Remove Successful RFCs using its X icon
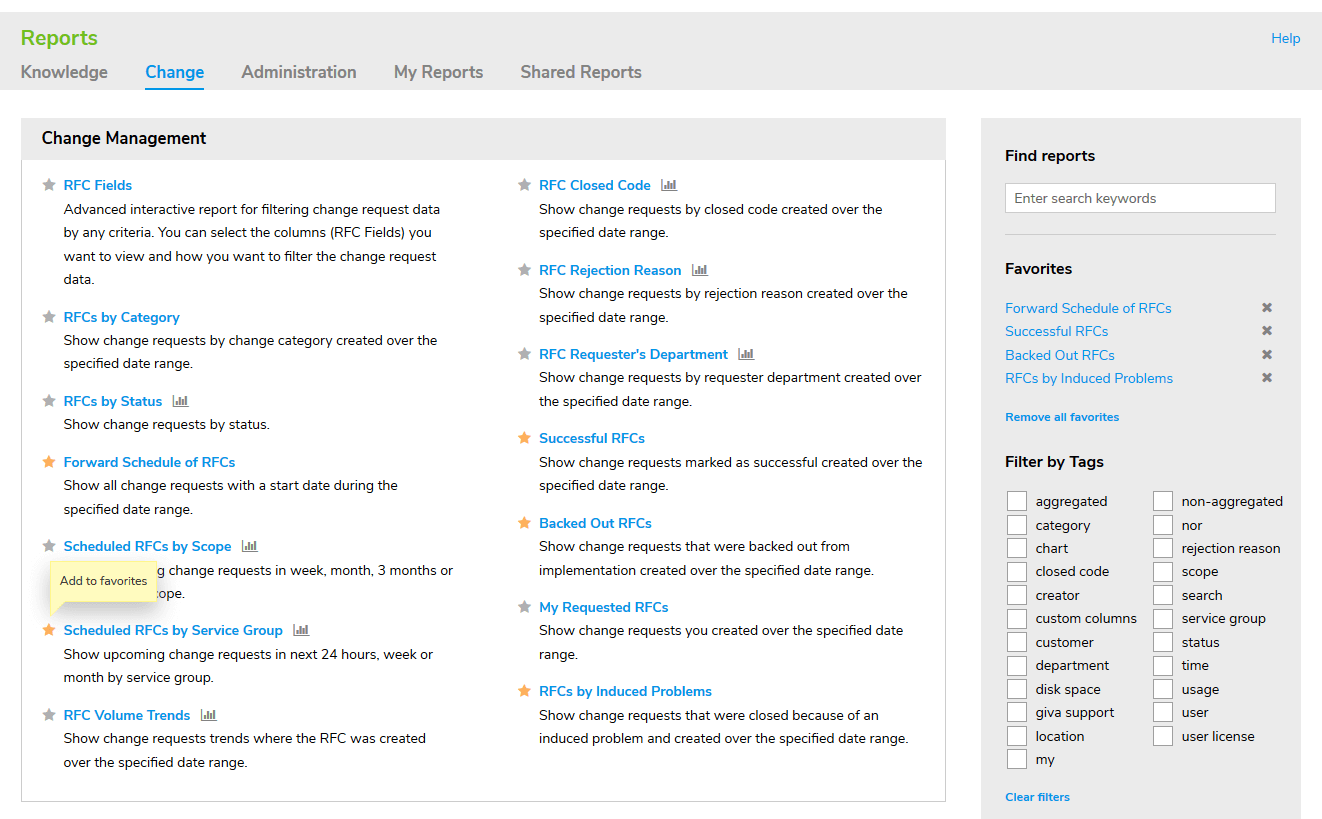Screen dimensions: 1322x819 click(x=1266, y=331)
